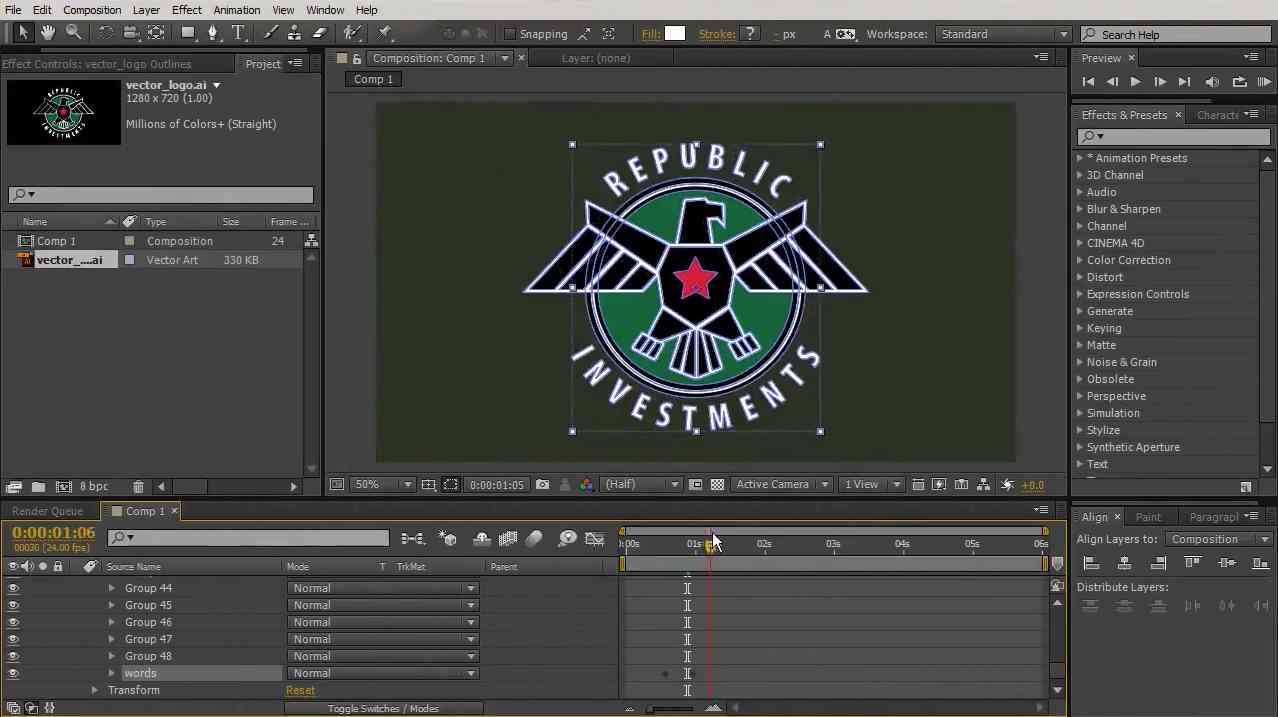1278x717 pixels.
Task: Select the Hand tool
Action: point(48,33)
